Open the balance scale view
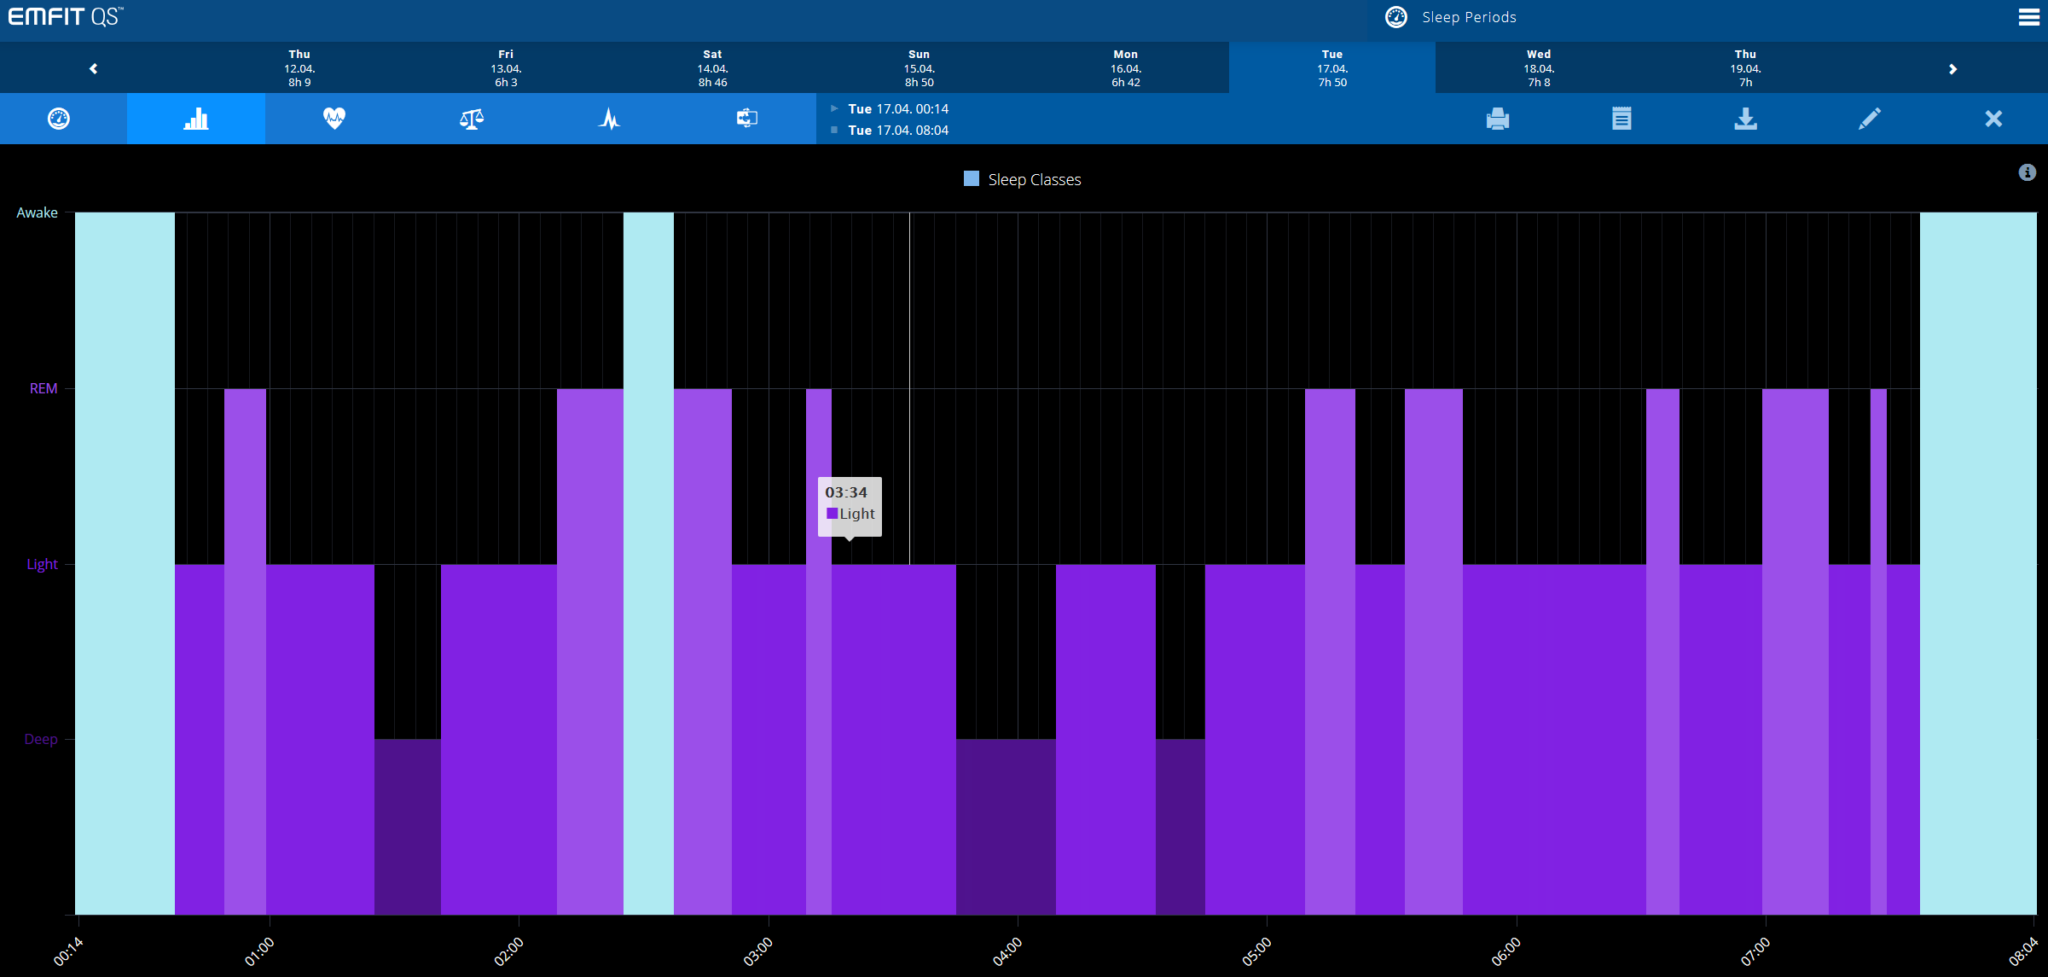Image resolution: width=2048 pixels, height=977 pixels. point(471,119)
